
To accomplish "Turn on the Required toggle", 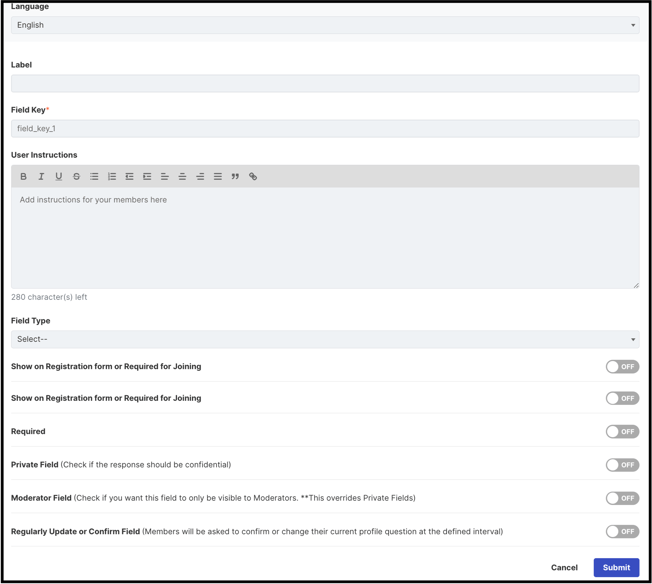I will [x=622, y=431].
